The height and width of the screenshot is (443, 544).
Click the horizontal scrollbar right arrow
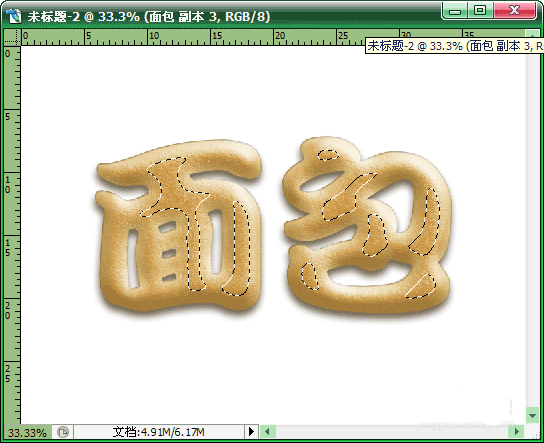(x=517, y=432)
